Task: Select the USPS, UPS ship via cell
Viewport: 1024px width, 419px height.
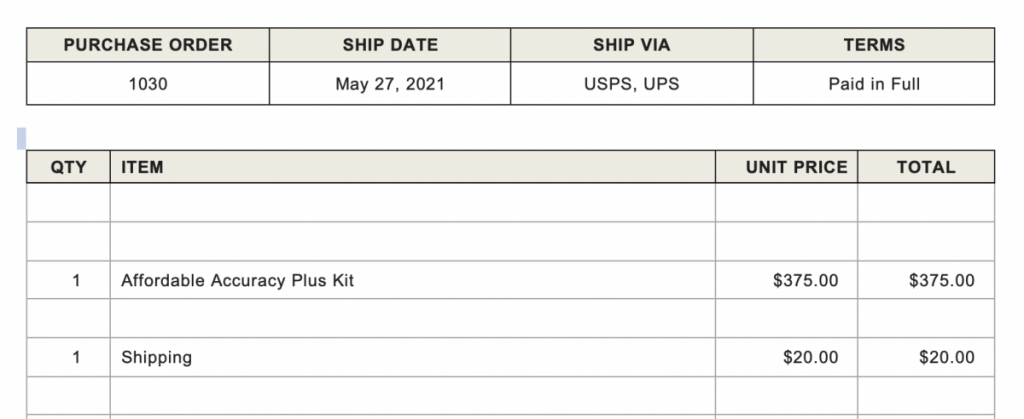Action: 632,84
